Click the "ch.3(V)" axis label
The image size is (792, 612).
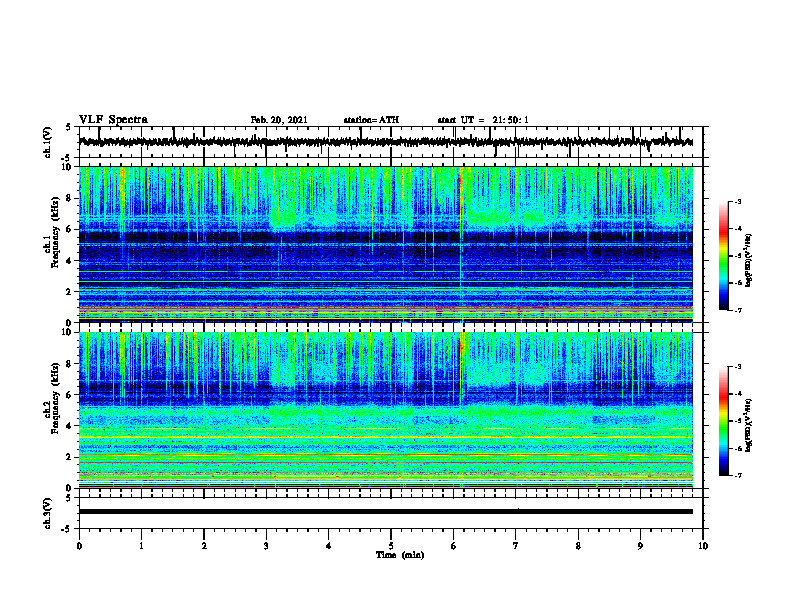coord(48,513)
